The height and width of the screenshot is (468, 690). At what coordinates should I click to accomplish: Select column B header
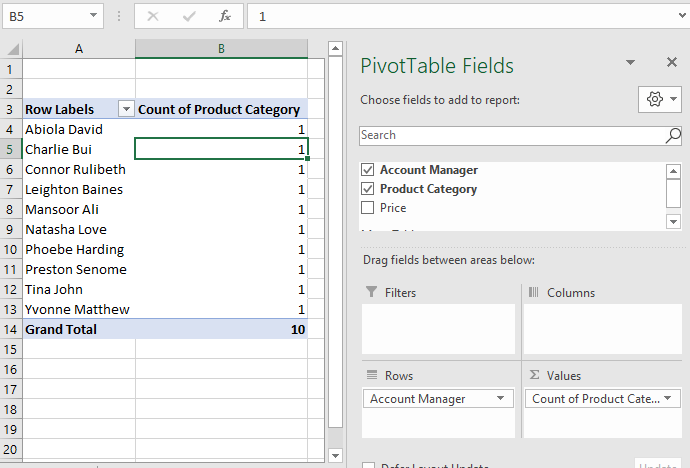[x=221, y=49]
